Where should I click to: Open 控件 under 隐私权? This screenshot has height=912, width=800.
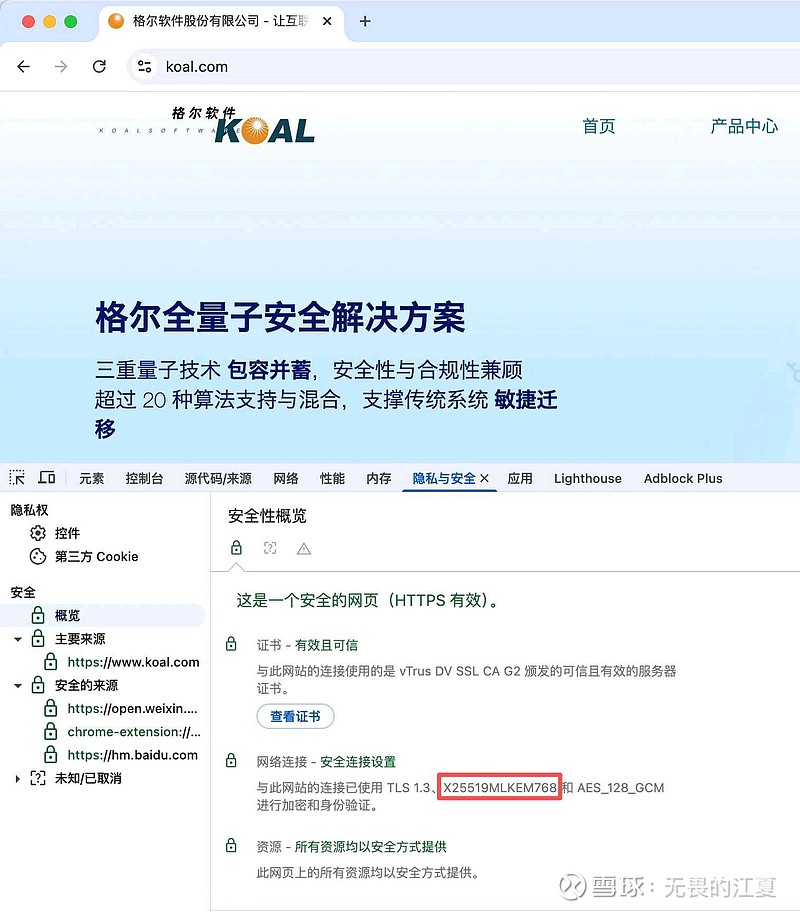click(x=67, y=533)
